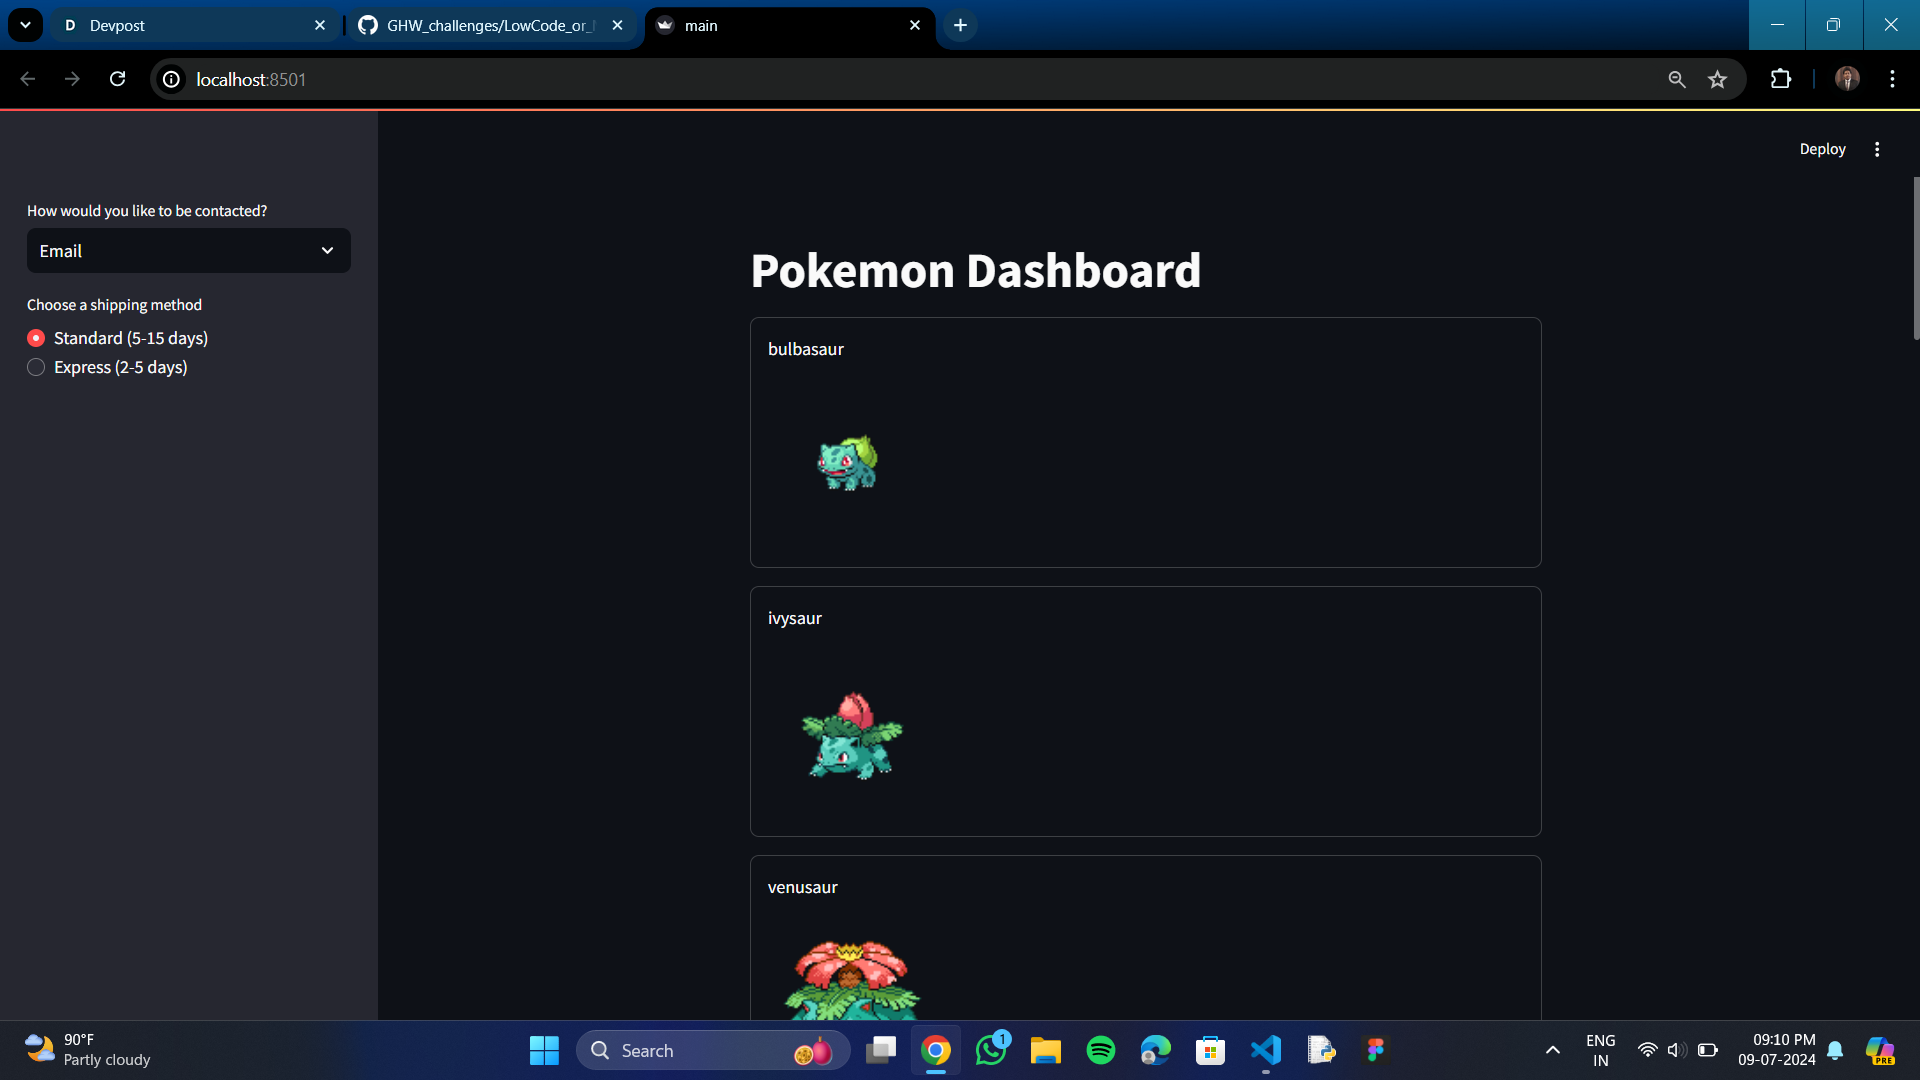Open the tab search dropdown arrow
The height and width of the screenshot is (1080, 1920).
click(25, 25)
